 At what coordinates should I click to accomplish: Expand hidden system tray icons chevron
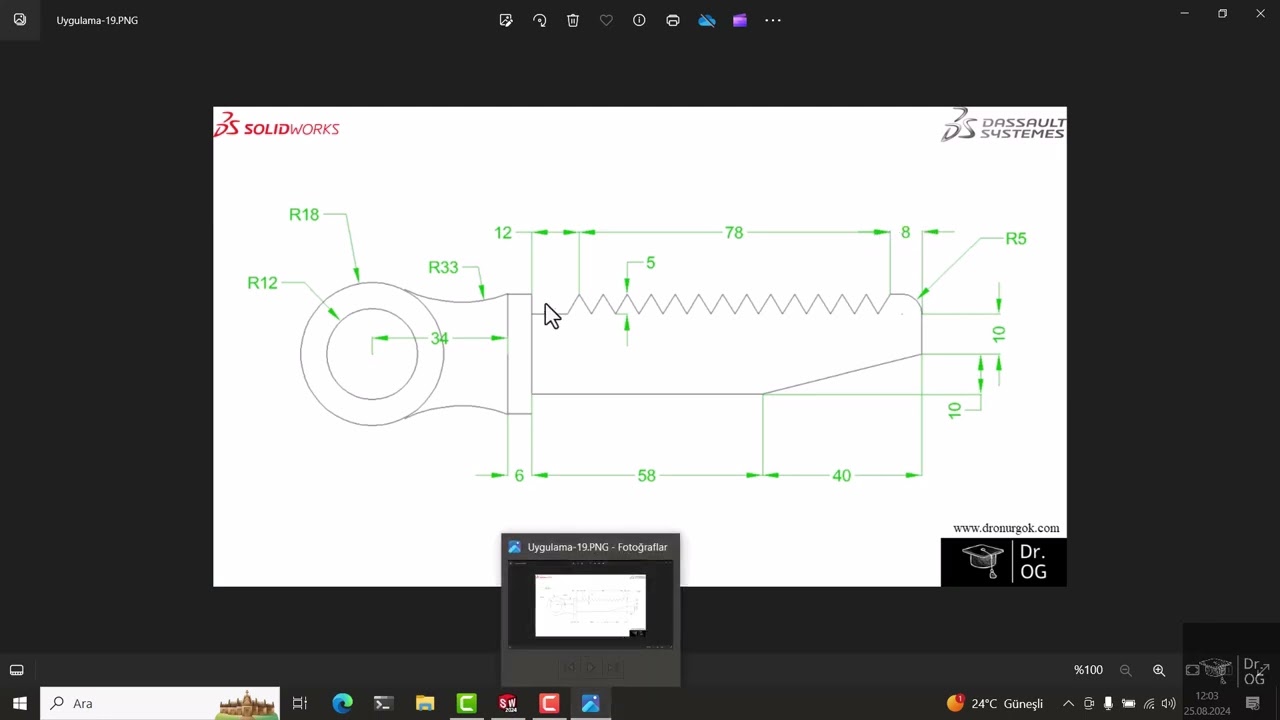point(1068,704)
